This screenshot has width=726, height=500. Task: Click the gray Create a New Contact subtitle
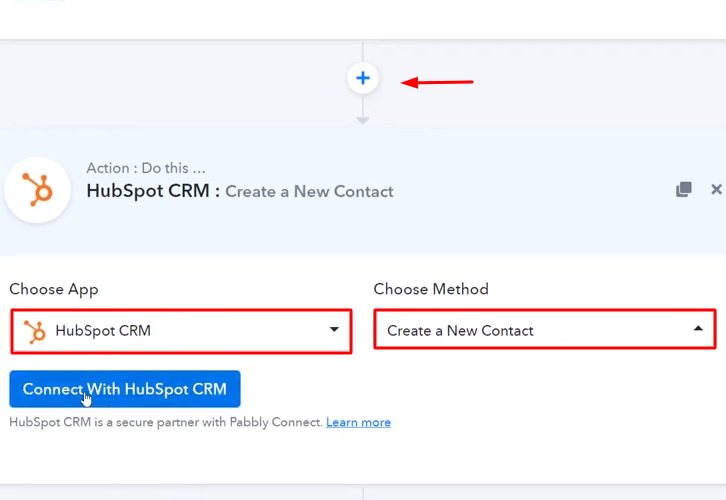309,192
